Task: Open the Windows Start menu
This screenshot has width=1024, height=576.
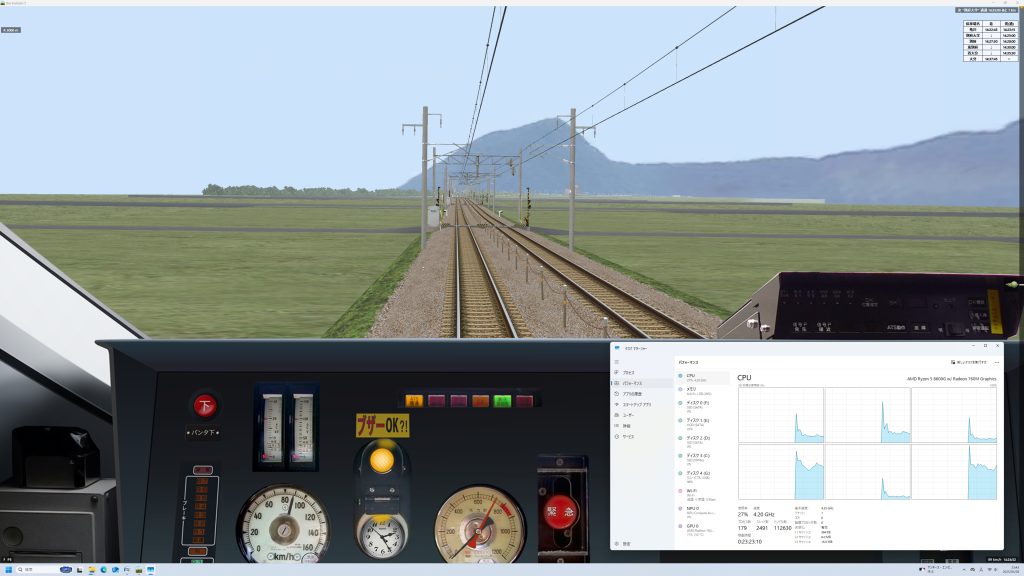Action: pyautogui.click(x=8, y=569)
